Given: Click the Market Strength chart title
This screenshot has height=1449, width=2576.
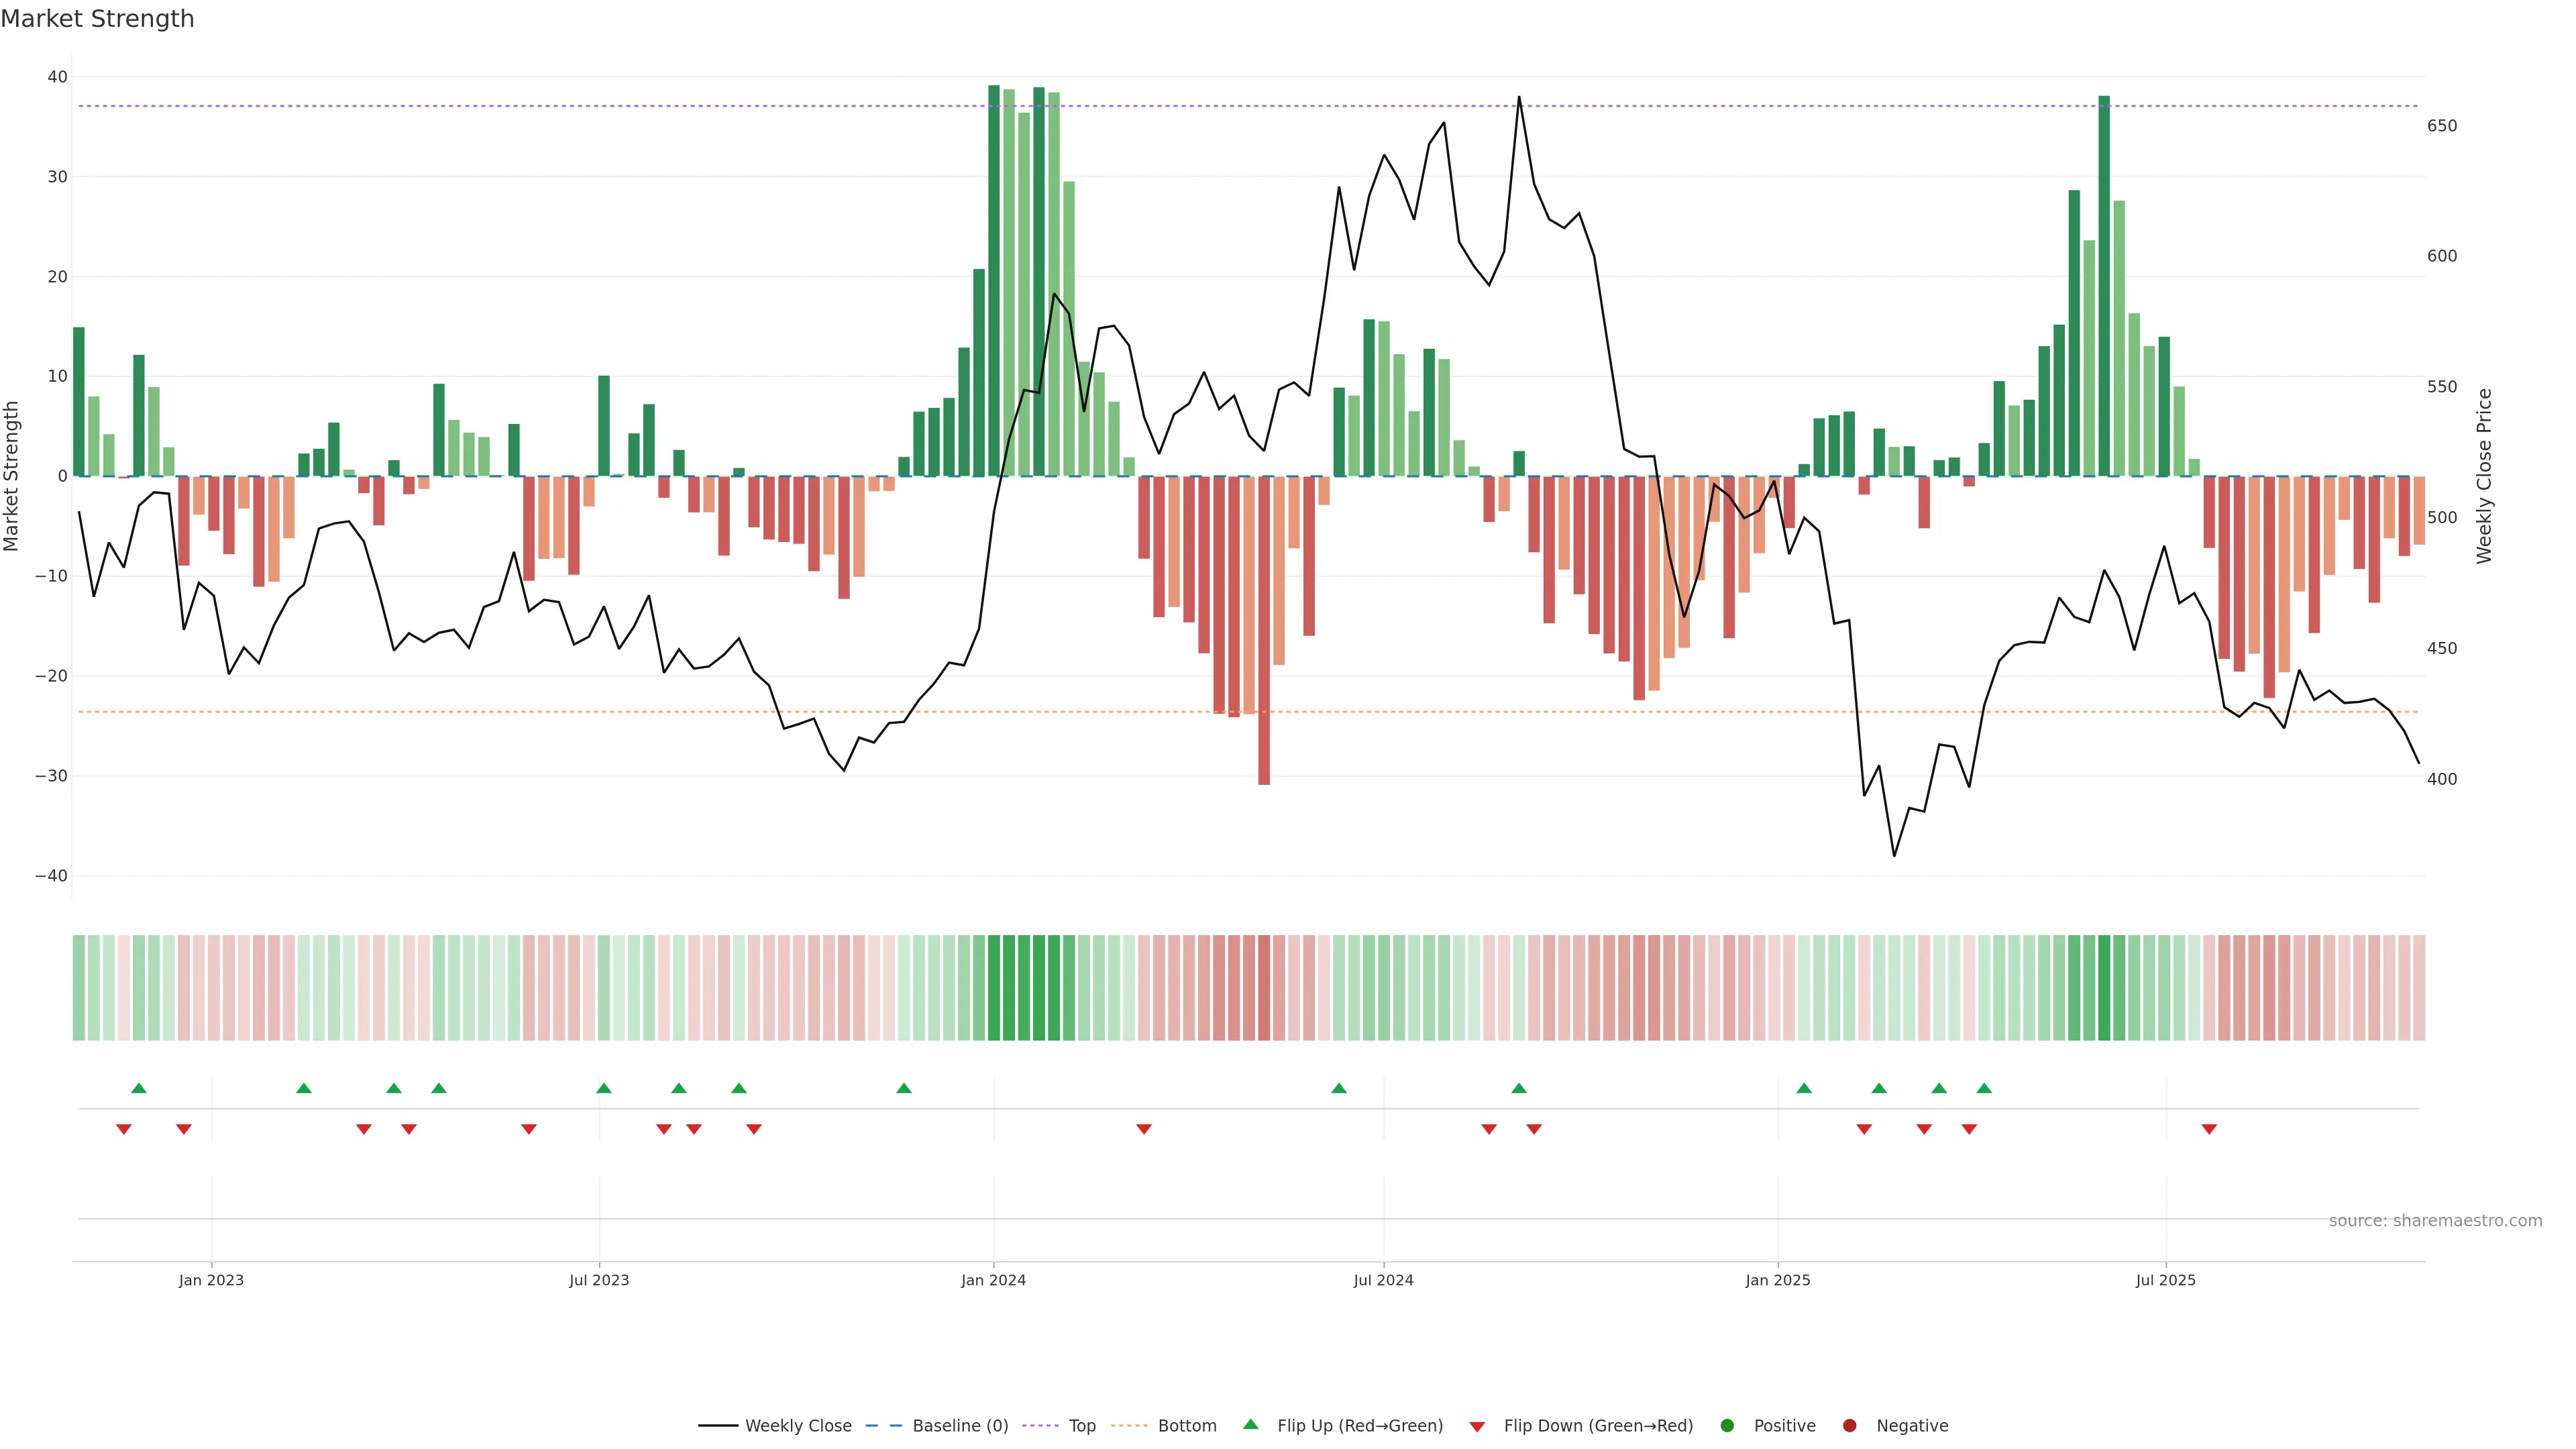Looking at the screenshot, I should click(97, 19).
